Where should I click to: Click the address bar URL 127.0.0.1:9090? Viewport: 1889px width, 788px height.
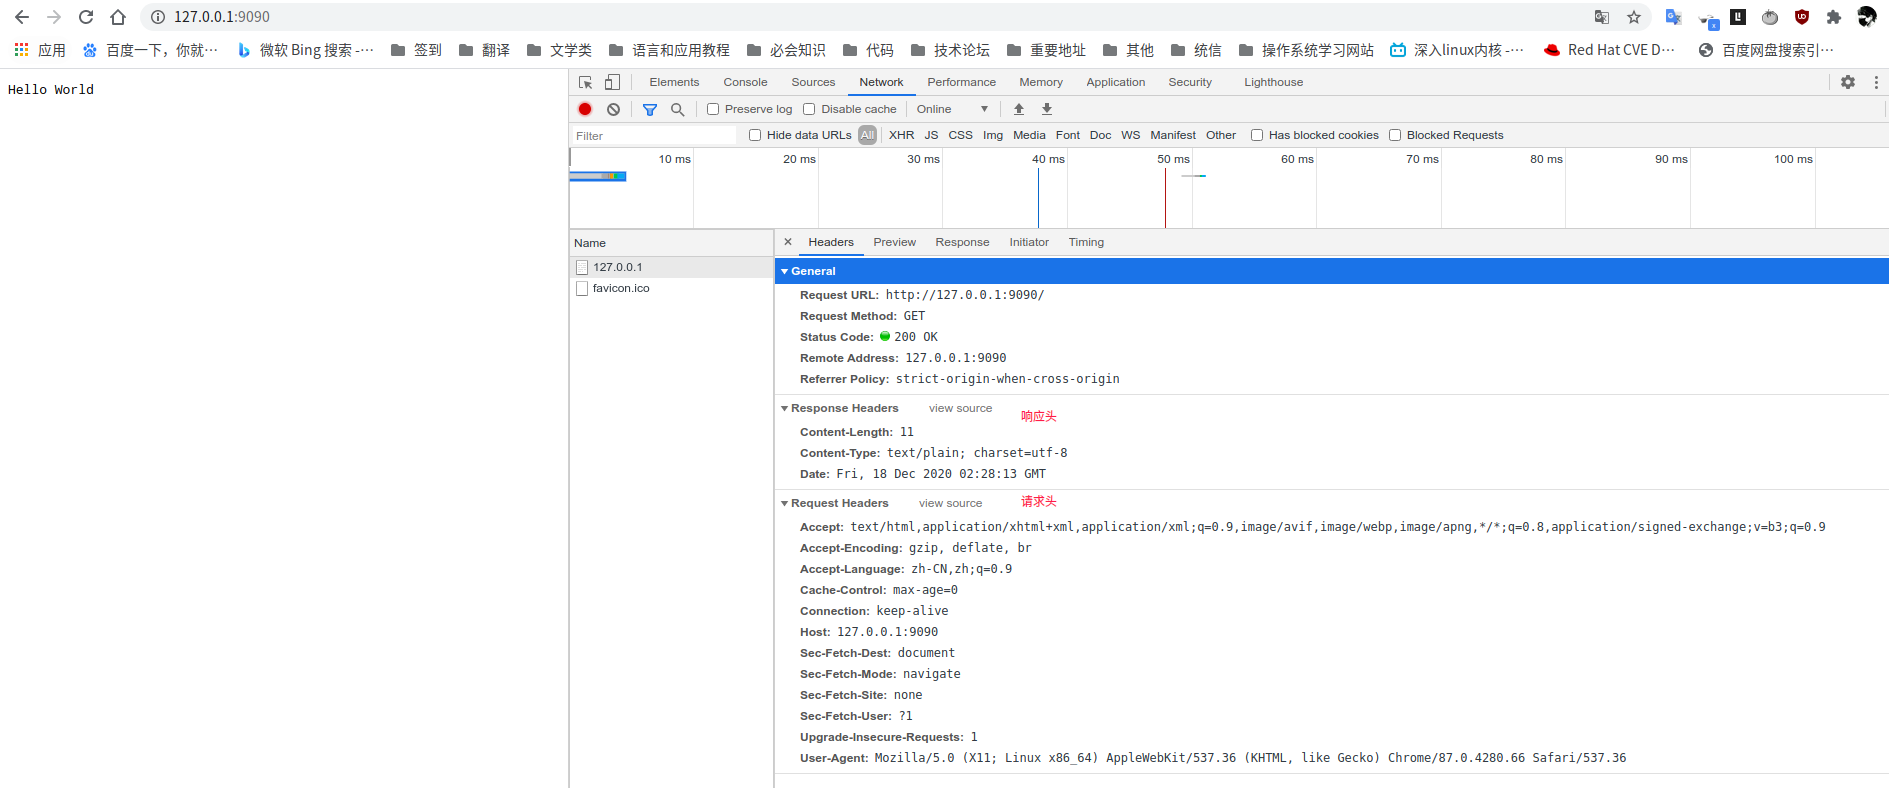coord(222,17)
